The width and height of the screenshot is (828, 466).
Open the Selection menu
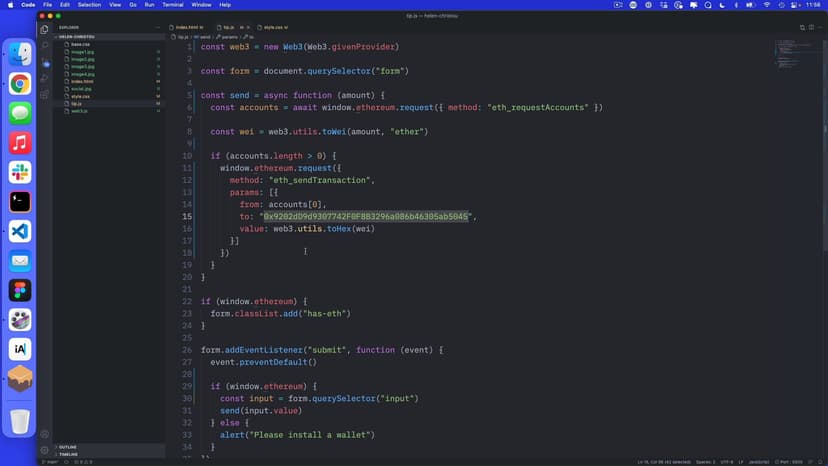tap(89, 5)
